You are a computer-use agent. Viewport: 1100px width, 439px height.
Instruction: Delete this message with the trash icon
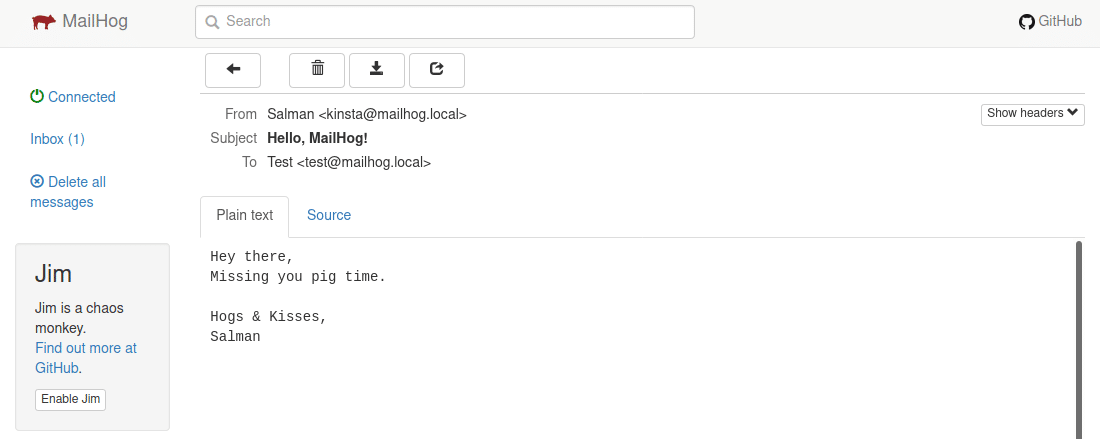point(317,69)
